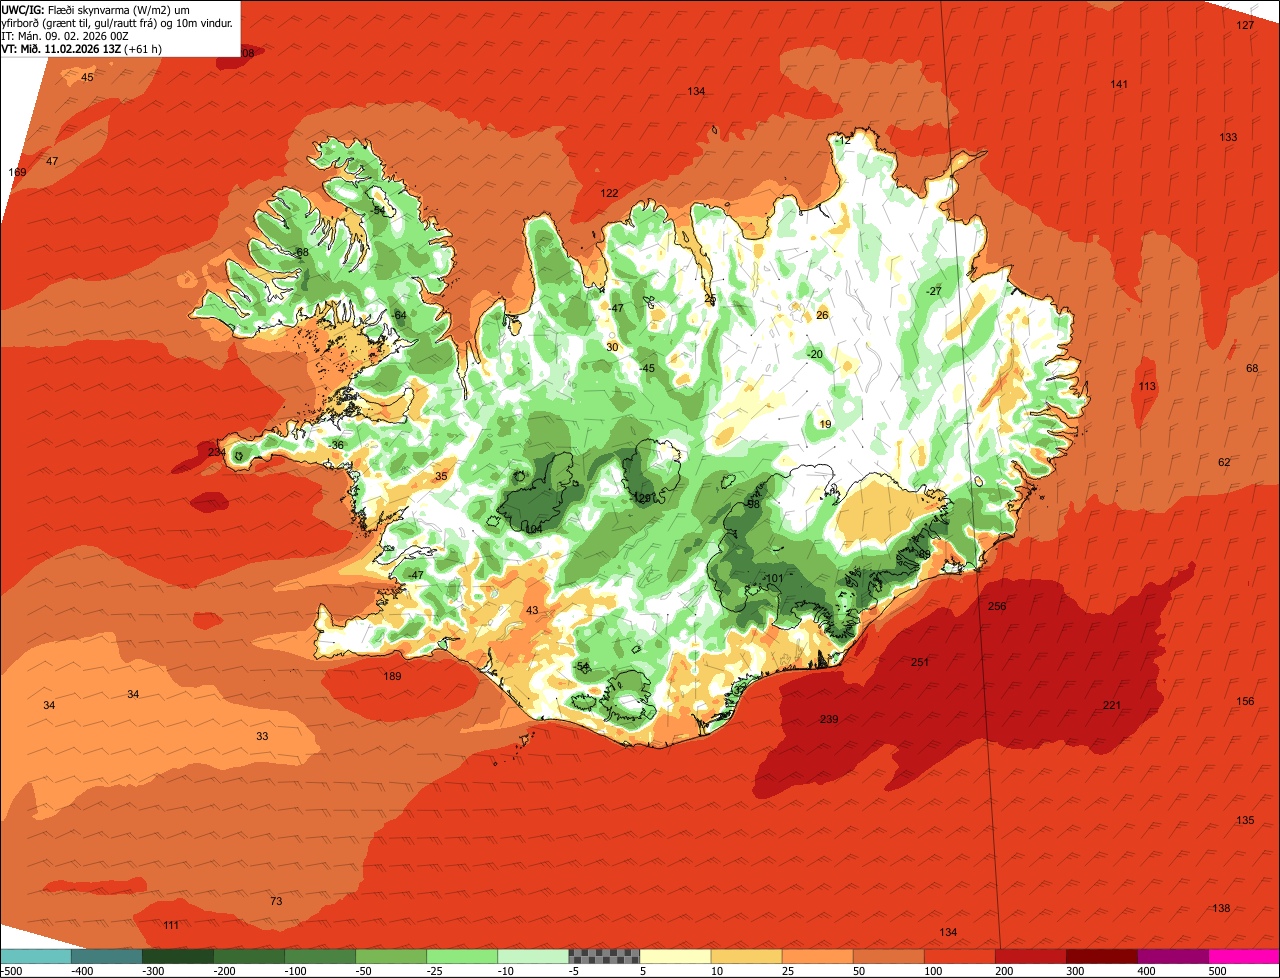Click the legend label '200'
This screenshot has width=1280, height=978.
[1005, 971]
